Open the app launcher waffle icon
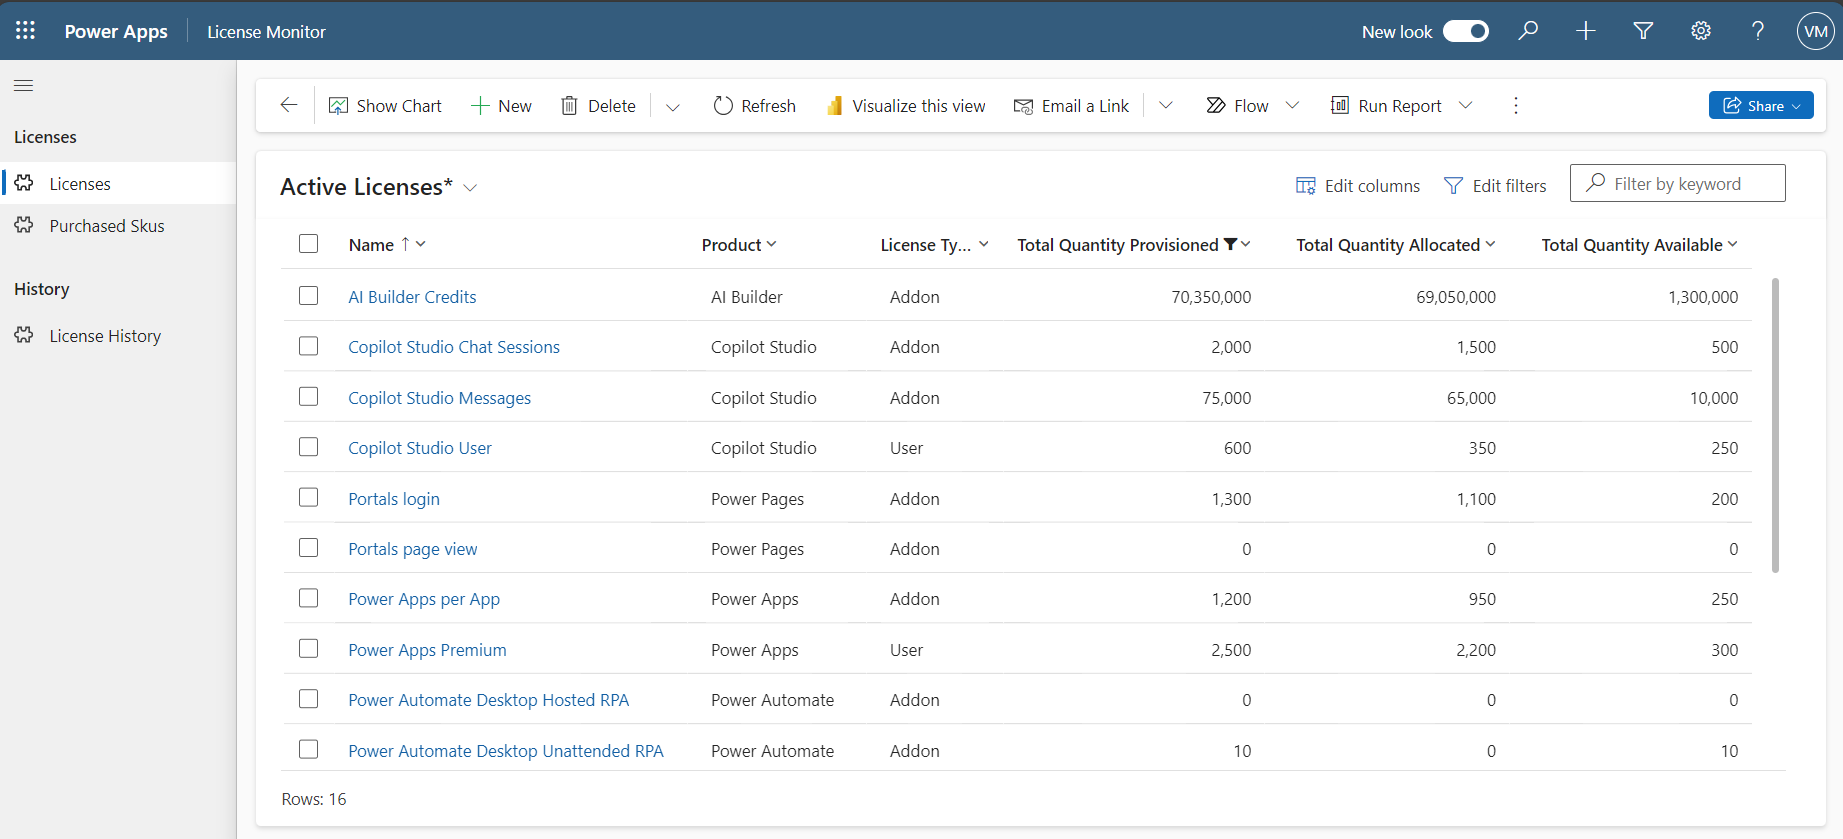The width and height of the screenshot is (1843, 839). 25,31
